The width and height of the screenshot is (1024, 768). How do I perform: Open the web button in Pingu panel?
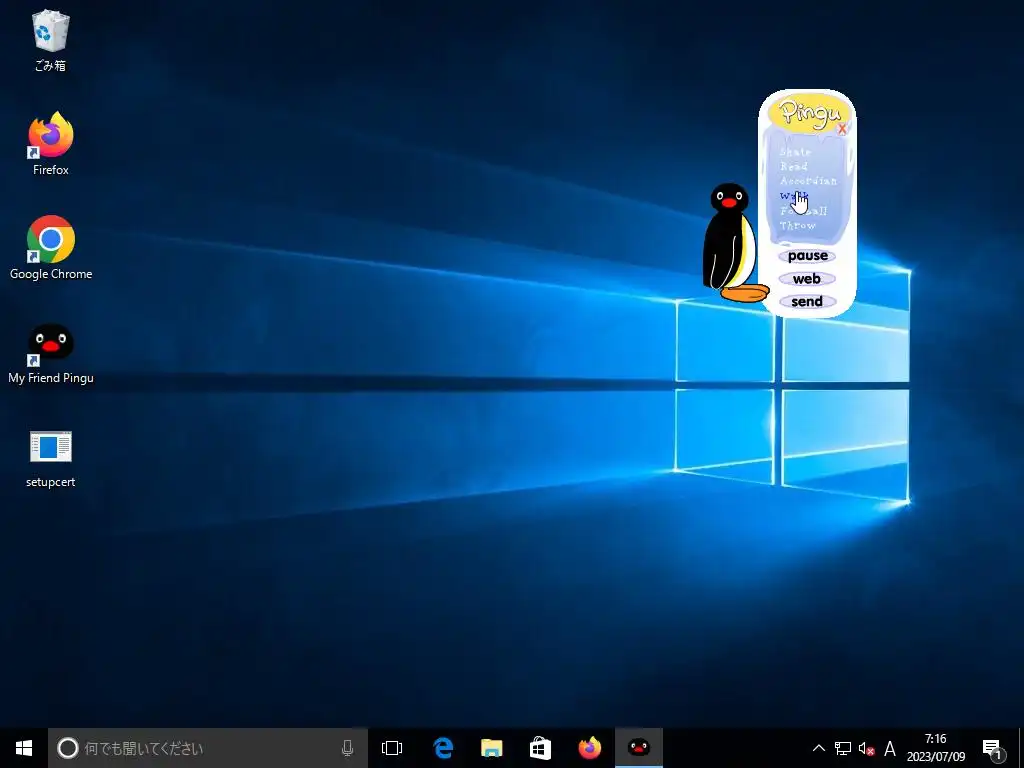[807, 279]
